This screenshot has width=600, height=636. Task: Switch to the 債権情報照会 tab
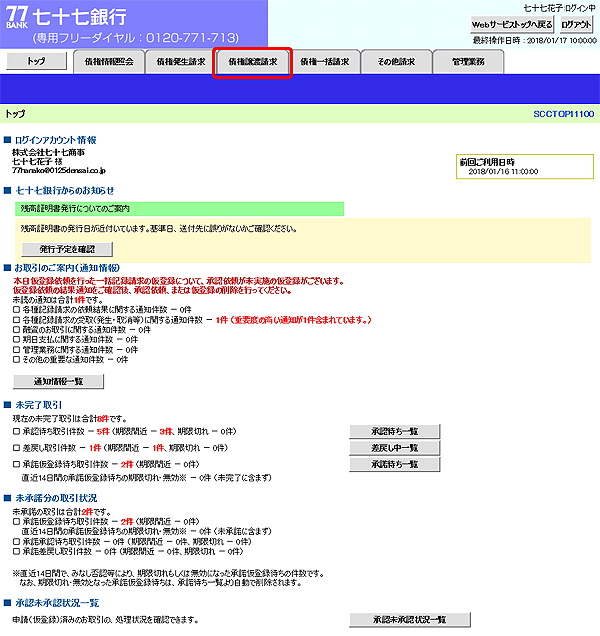109,62
